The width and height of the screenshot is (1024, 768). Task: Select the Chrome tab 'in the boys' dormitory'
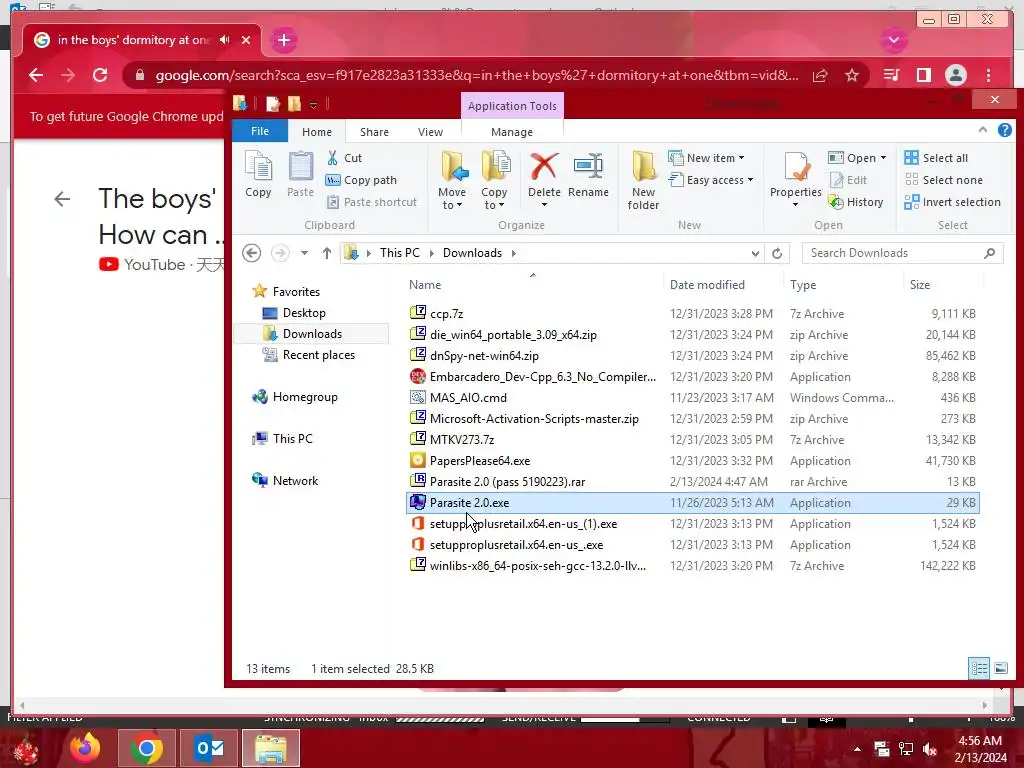click(x=133, y=40)
